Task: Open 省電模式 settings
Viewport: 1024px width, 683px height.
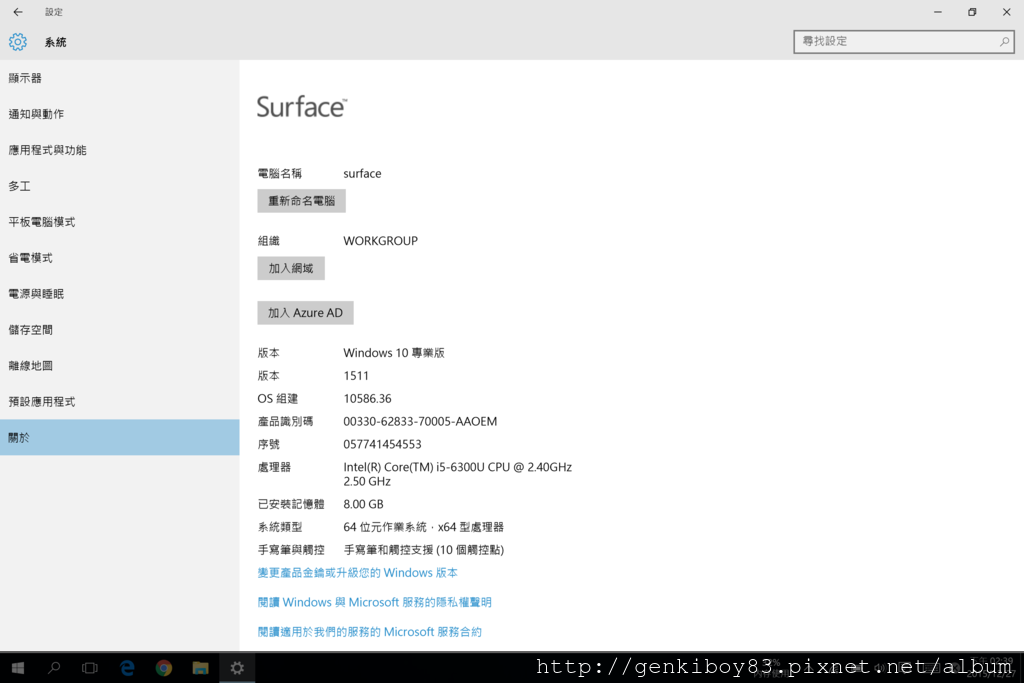Action: point(120,258)
